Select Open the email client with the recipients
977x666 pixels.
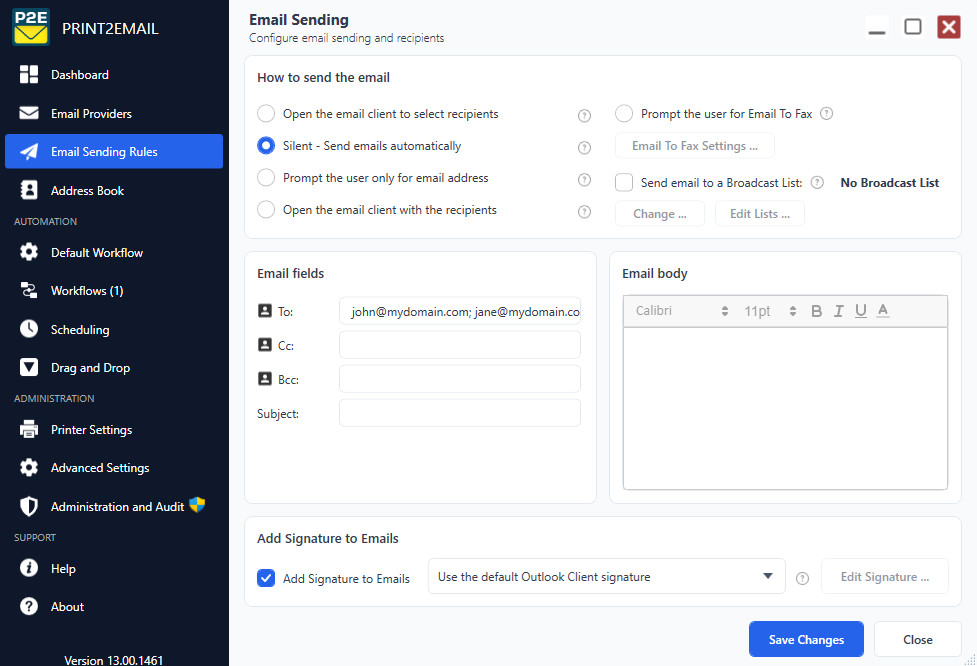coord(266,209)
